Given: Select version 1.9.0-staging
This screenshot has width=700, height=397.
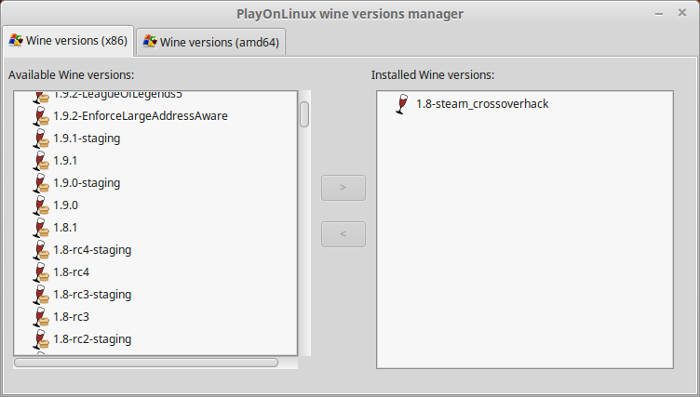Looking at the screenshot, I should click(x=87, y=183).
